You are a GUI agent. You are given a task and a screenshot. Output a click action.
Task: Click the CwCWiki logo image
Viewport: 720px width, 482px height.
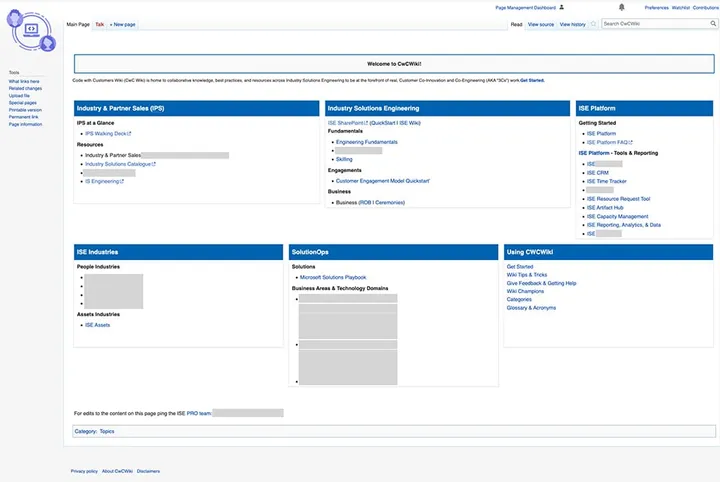(31, 31)
